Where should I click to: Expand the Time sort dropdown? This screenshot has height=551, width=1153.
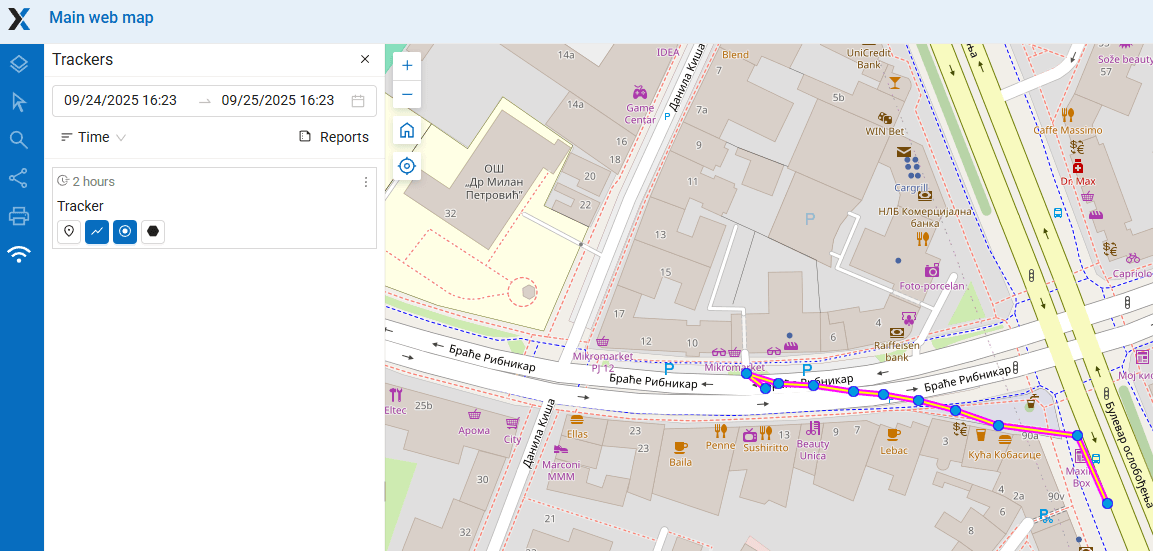(x=93, y=137)
